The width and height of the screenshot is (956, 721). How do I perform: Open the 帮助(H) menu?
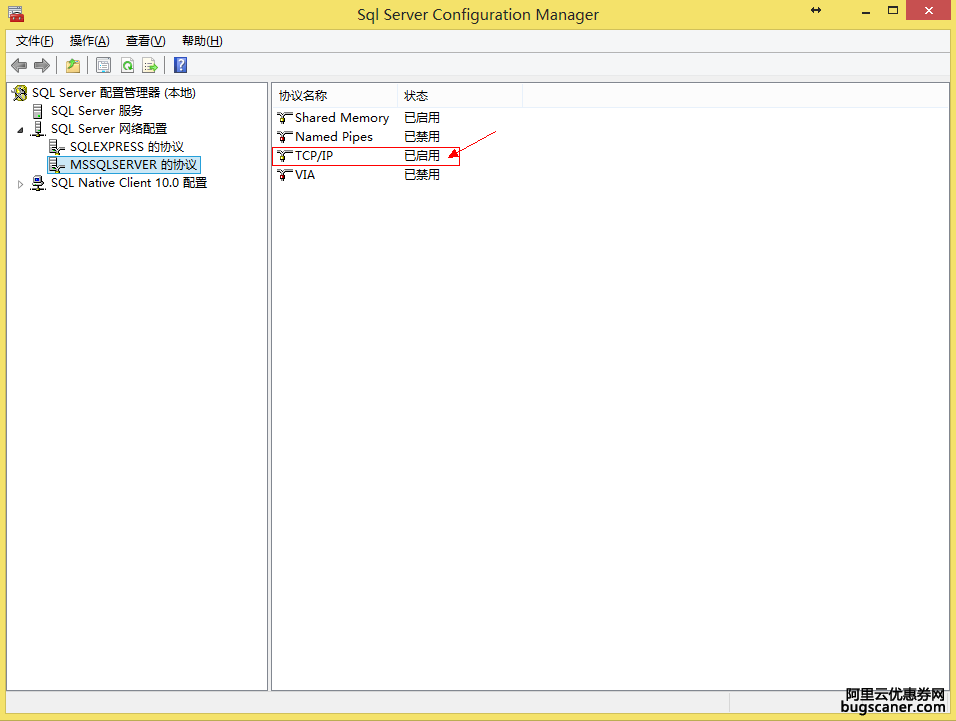point(202,41)
